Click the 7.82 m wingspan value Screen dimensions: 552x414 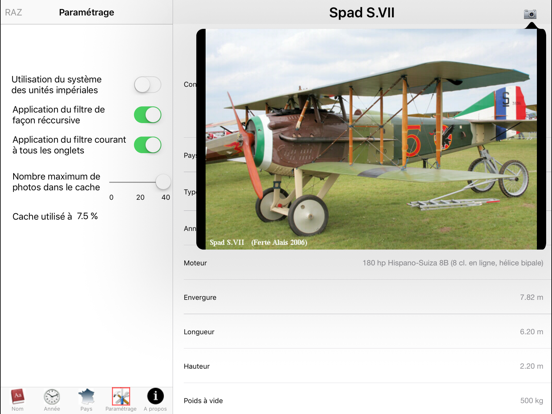click(532, 297)
